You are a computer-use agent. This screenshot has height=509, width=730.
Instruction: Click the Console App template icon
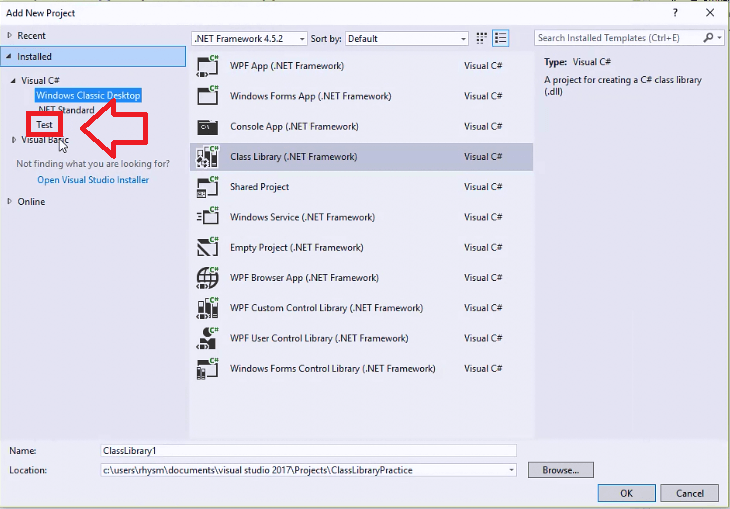pyautogui.click(x=208, y=127)
